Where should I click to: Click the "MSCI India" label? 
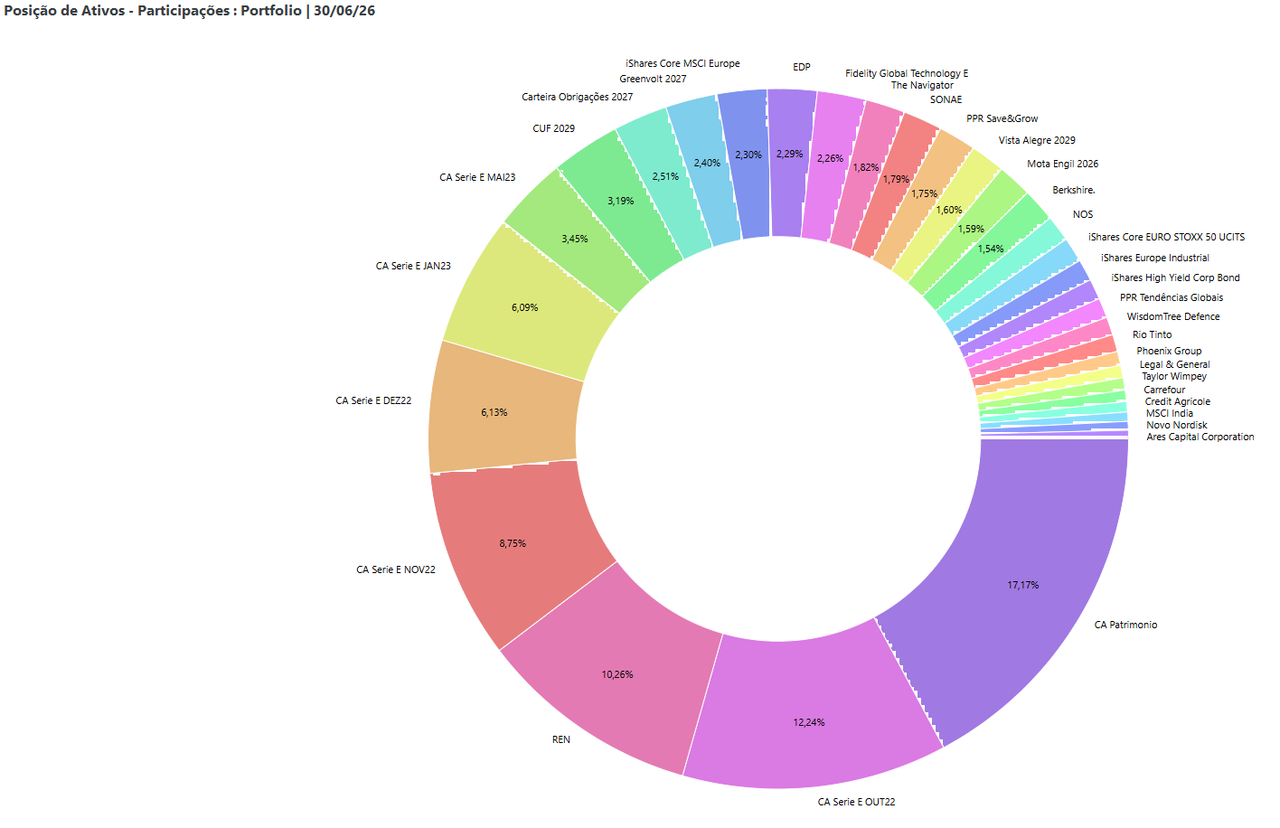[1169, 414]
